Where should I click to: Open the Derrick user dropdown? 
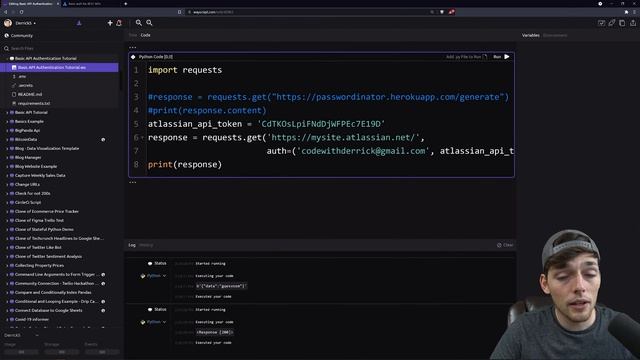click(25, 23)
